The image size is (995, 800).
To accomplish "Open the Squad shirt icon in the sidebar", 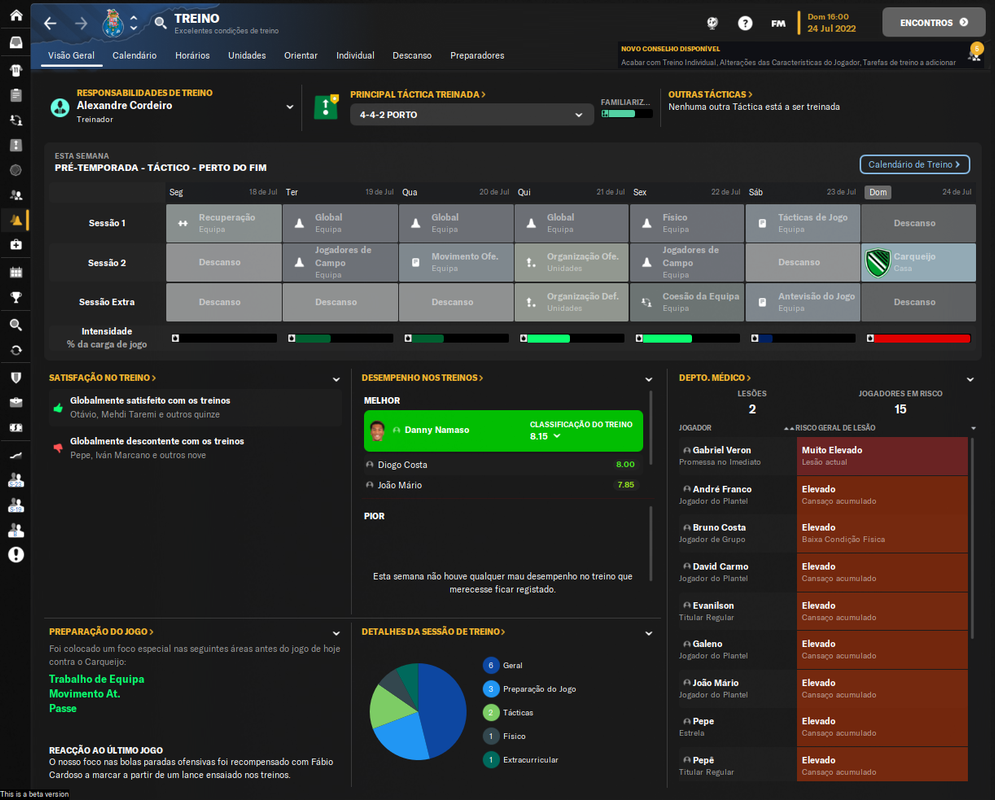I will [x=16, y=70].
